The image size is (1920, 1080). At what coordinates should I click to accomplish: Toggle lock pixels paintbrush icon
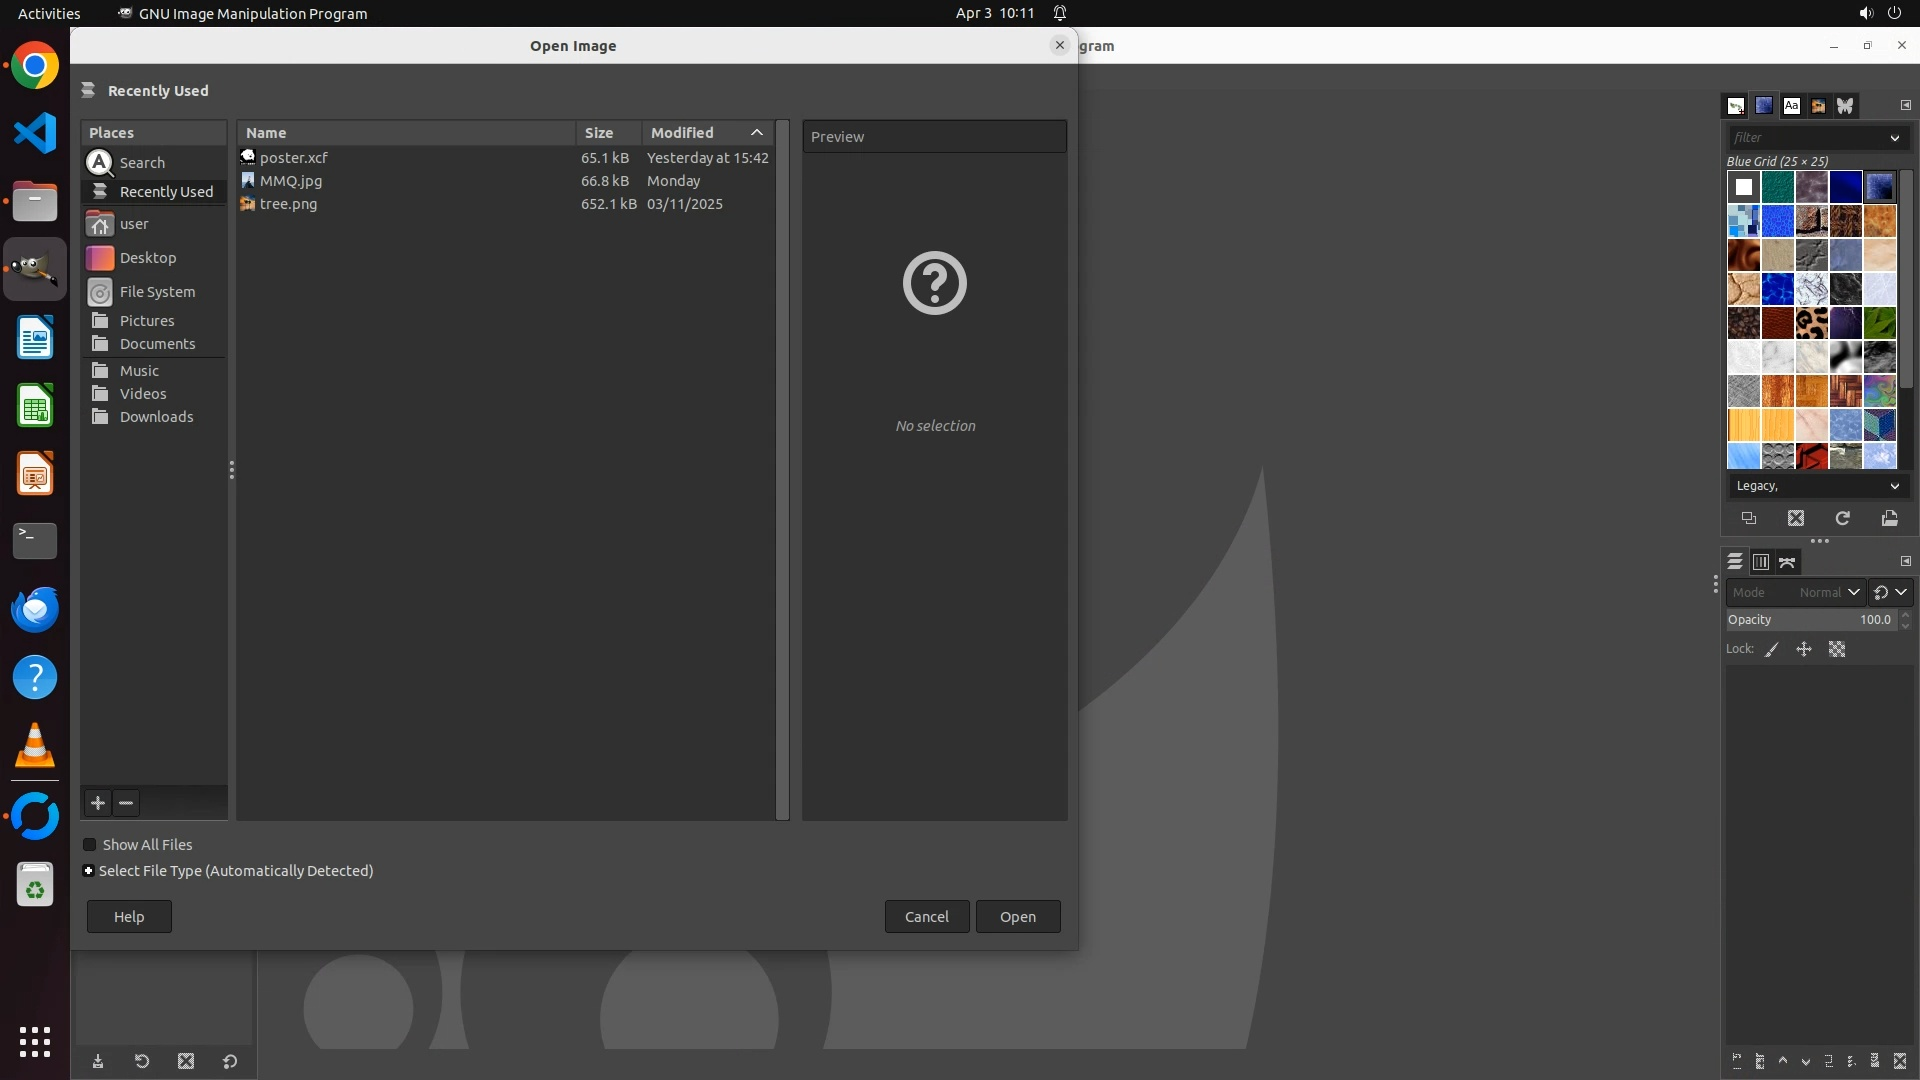pos(1772,650)
